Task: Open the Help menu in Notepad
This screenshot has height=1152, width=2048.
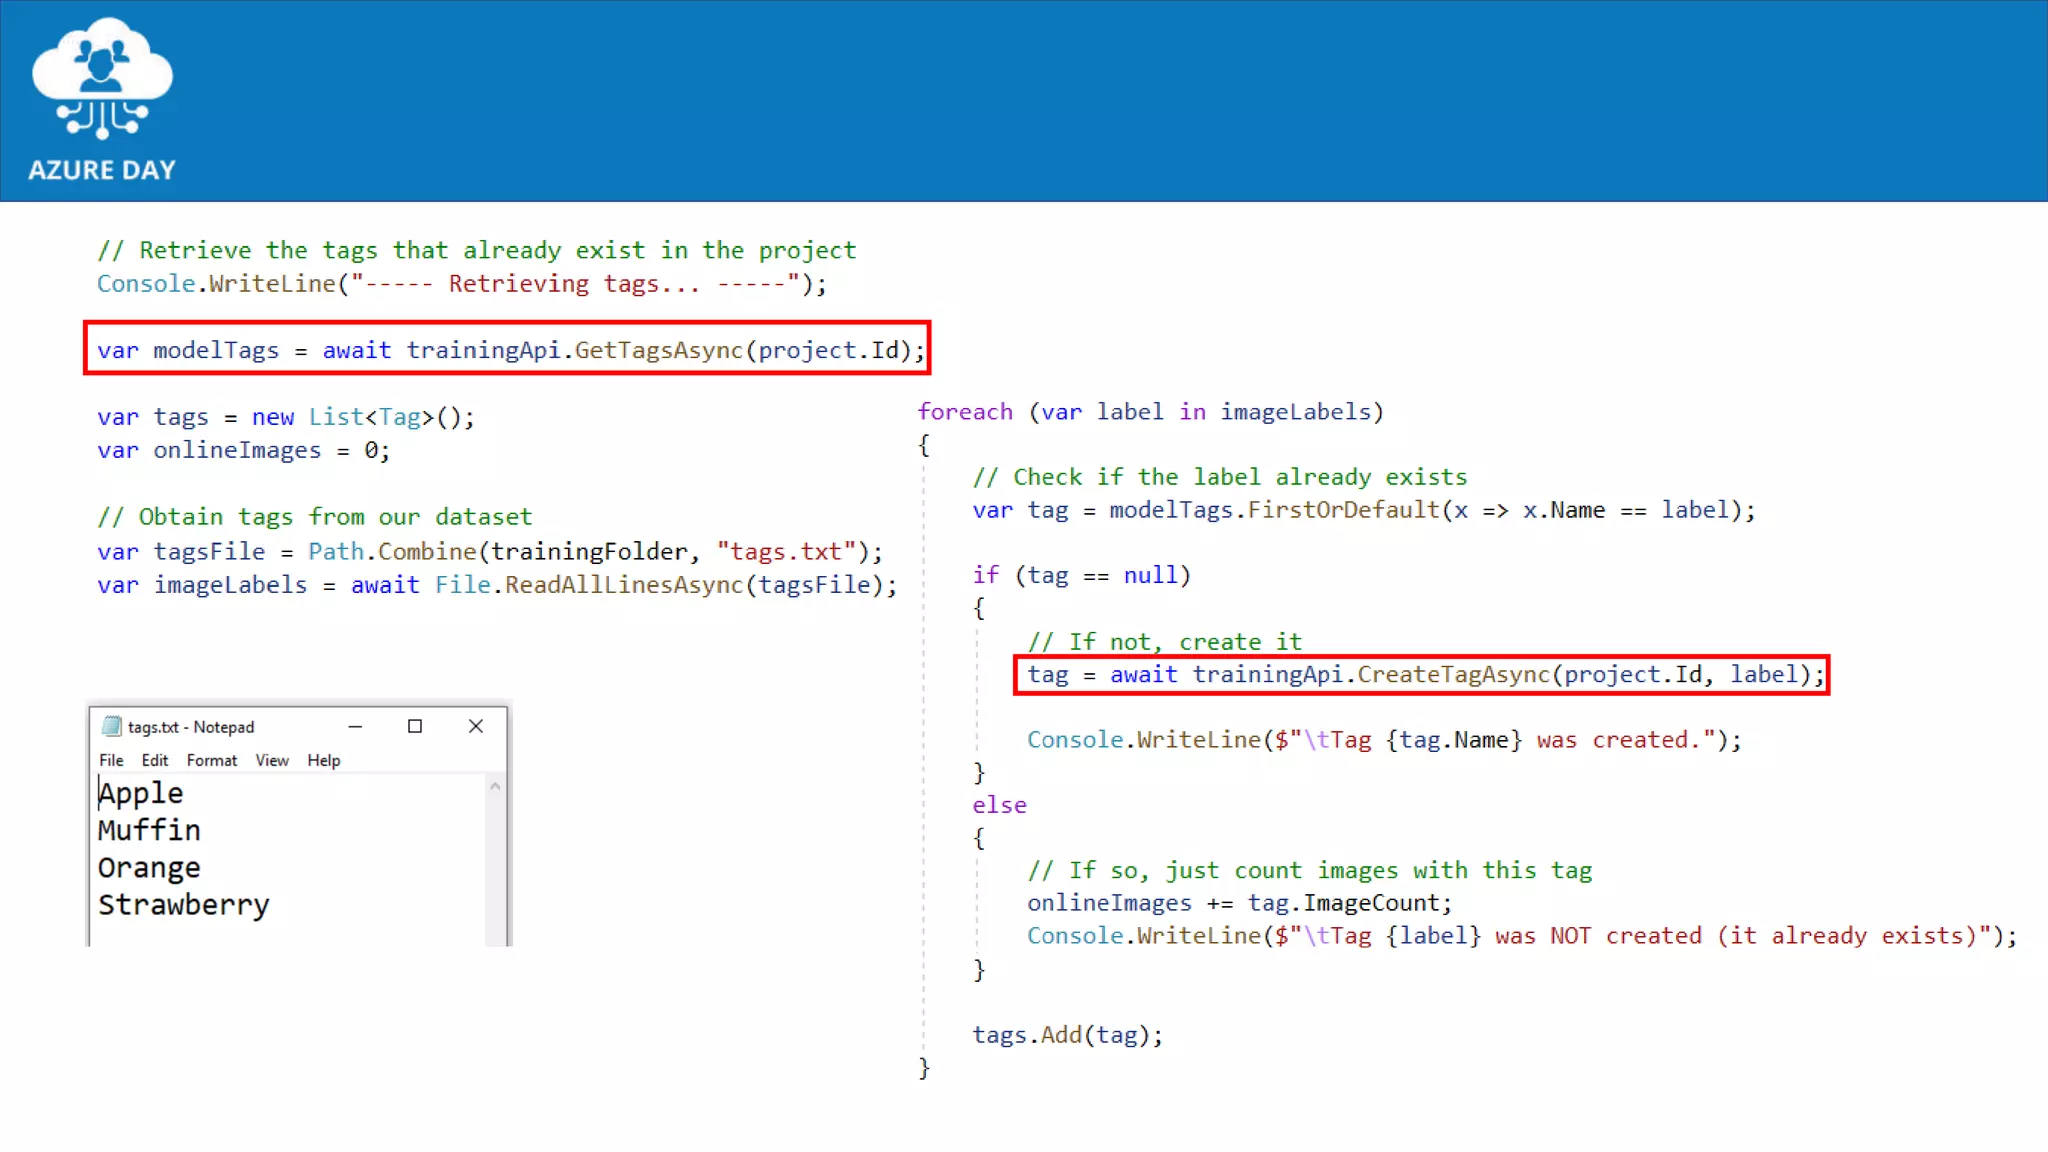Action: click(x=323, y=760)
